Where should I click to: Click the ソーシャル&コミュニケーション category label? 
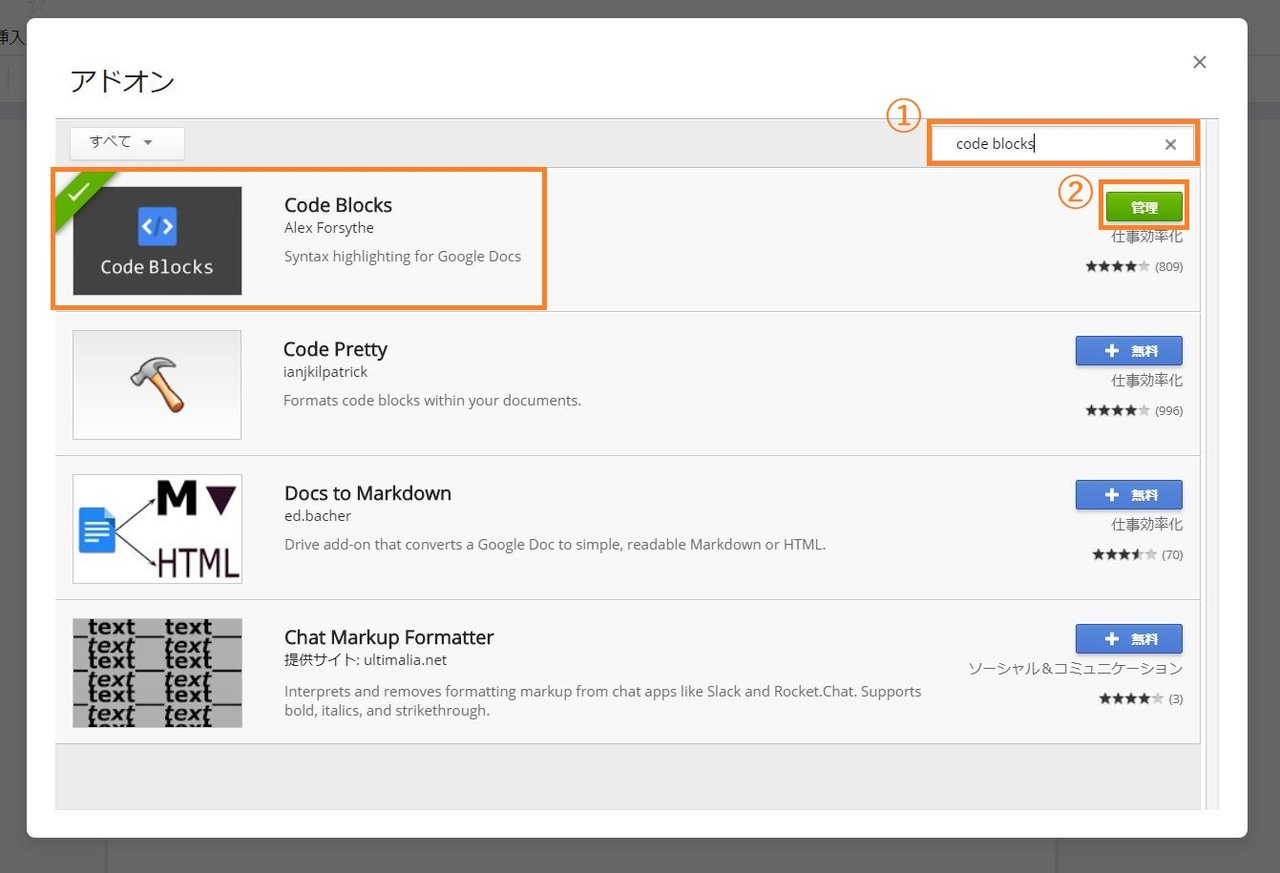pyautogui.click(x=1075, y=669)
